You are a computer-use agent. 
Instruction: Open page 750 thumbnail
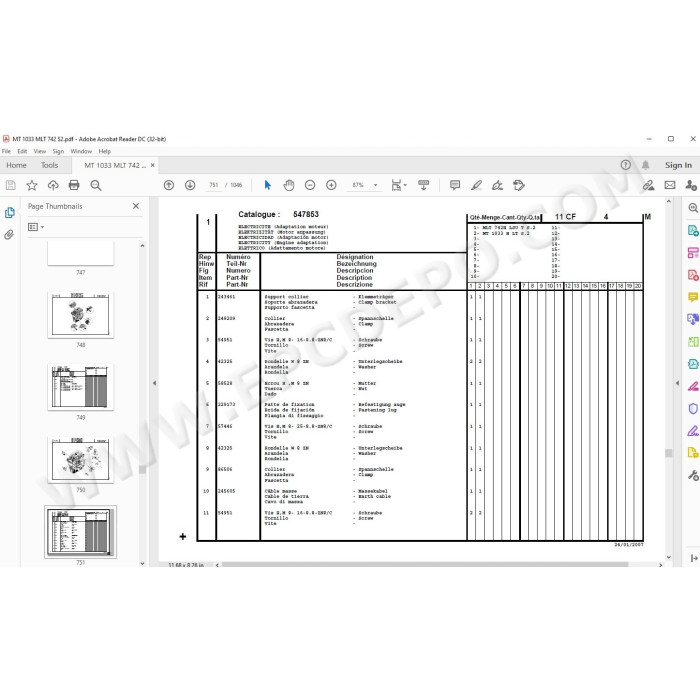pyautogui.click(x=81, y=459)
